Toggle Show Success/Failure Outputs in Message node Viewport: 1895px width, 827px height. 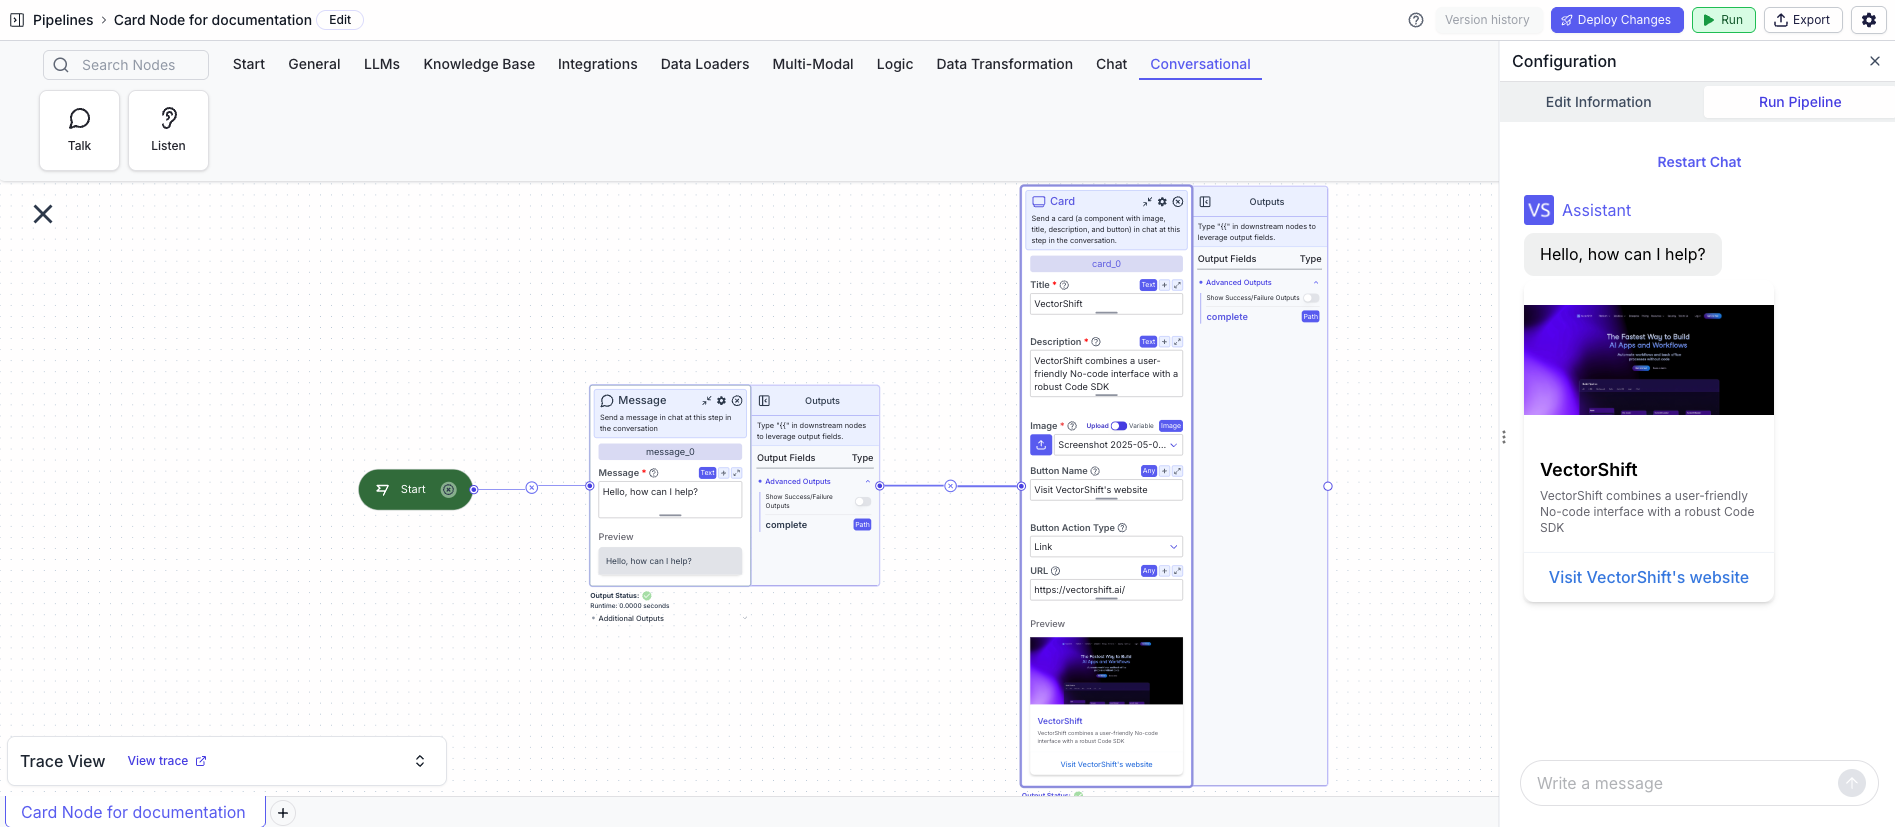[x=862, y=501]
